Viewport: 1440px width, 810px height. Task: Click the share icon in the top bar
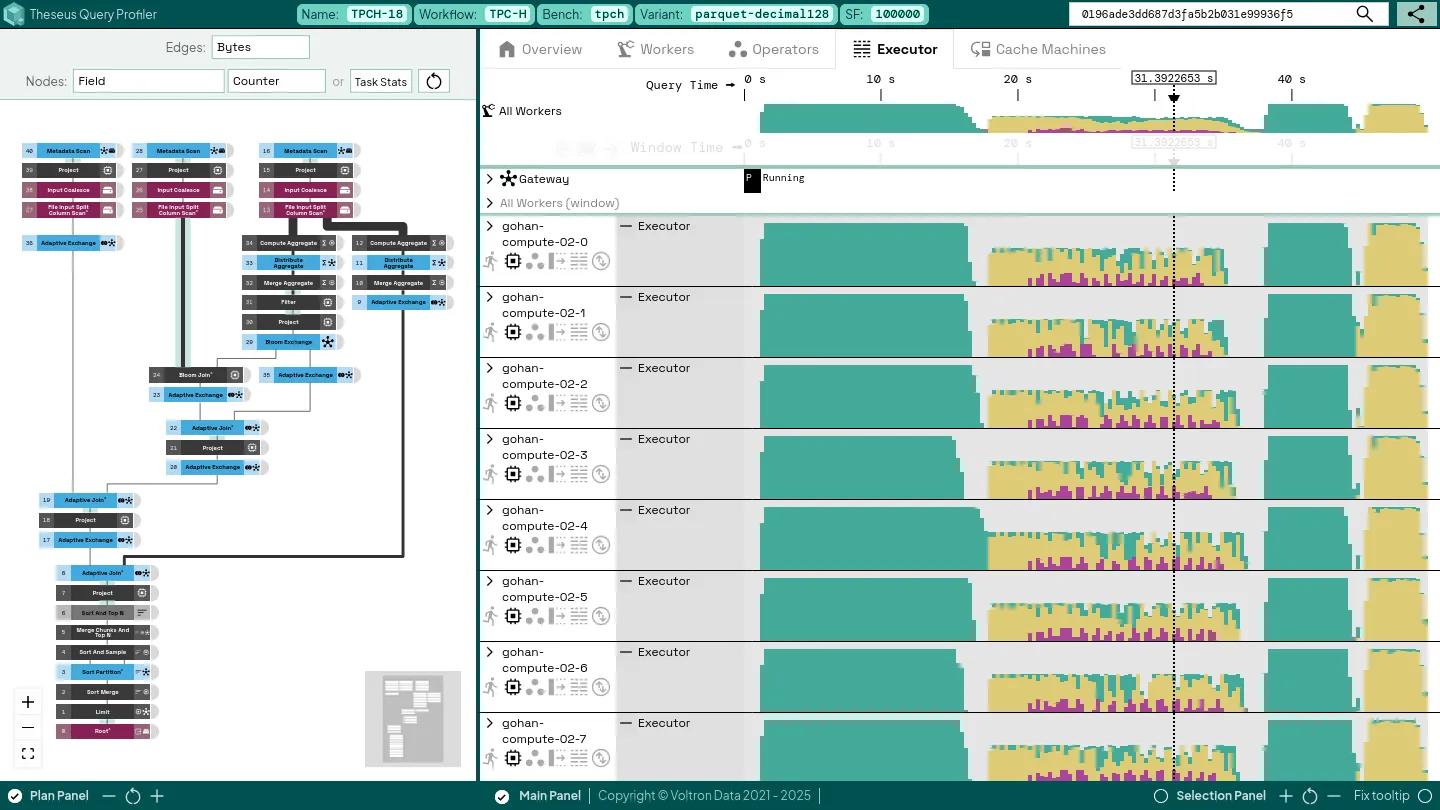(1415, 14)
